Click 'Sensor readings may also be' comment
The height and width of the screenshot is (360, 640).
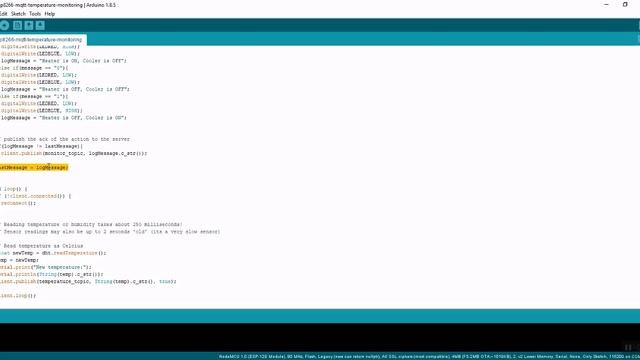point(110,232)
